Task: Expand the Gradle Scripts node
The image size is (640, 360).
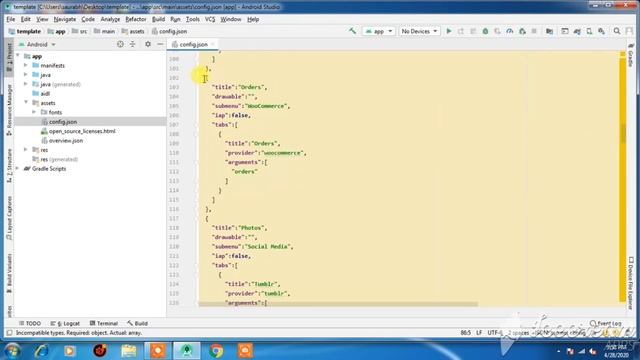Action: [x=18, y=169]
